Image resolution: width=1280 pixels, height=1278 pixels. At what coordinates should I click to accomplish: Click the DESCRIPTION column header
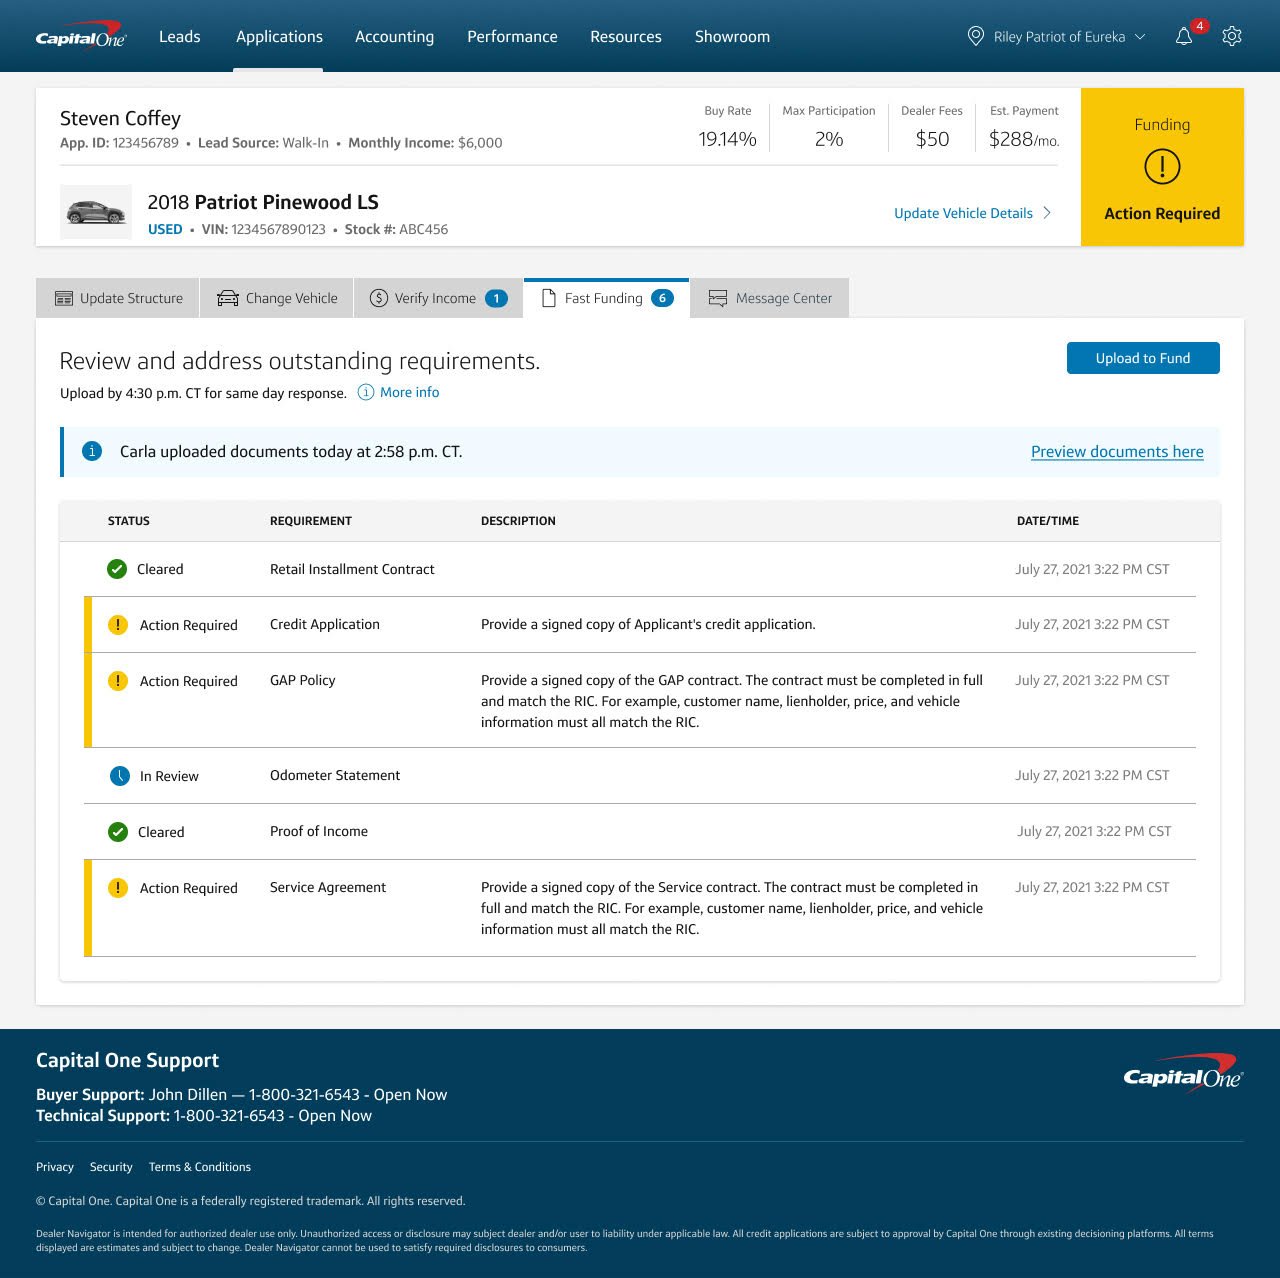pos(518,521)
